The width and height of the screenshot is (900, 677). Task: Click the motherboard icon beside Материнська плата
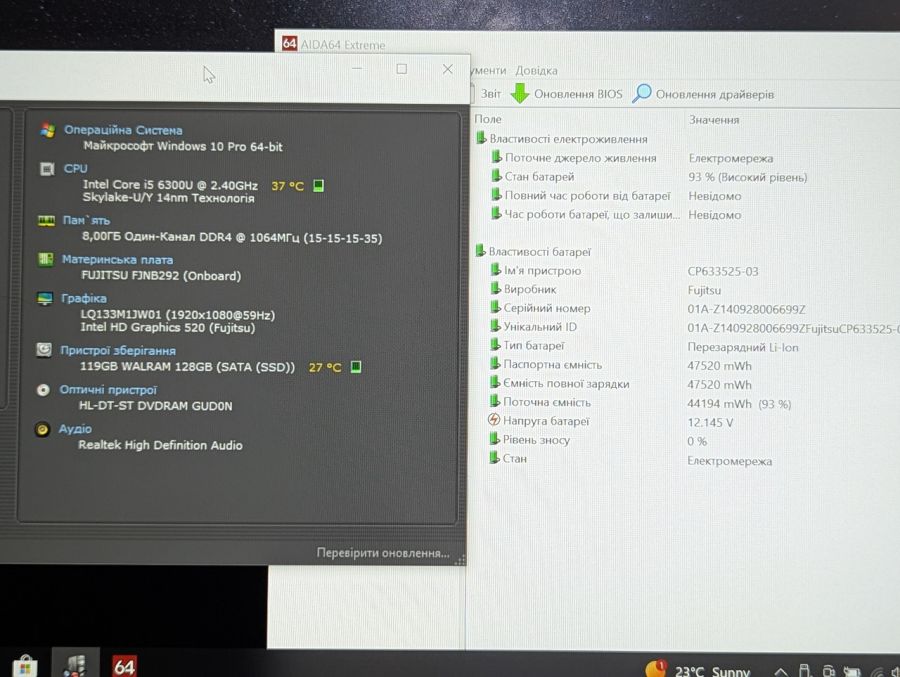45,260
